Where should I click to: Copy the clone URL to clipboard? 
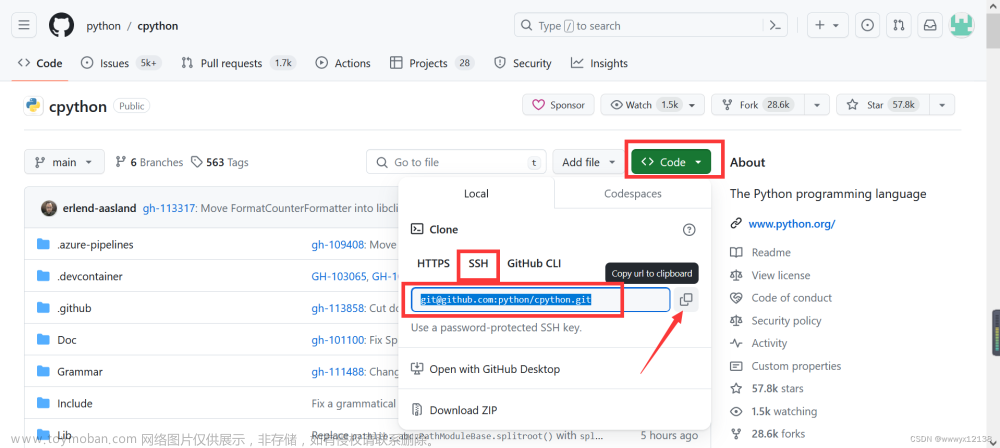pos(686,299)
